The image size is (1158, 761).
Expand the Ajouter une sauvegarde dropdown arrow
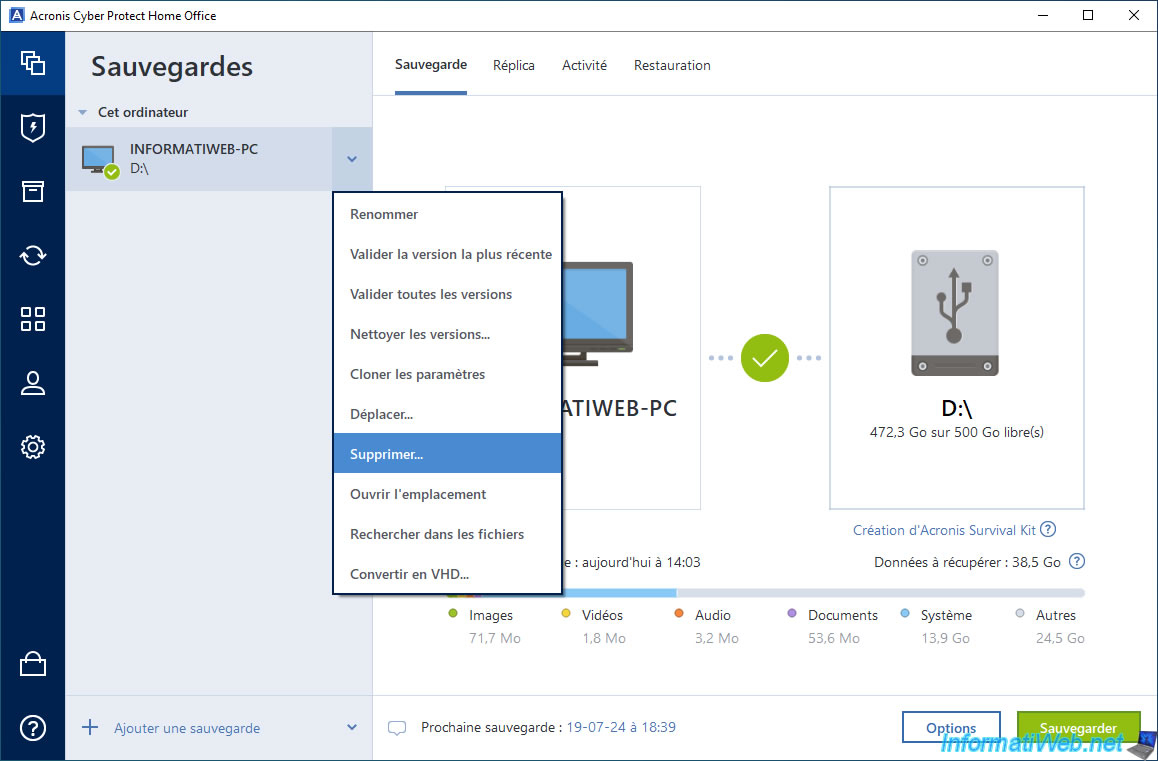point(352,728)
